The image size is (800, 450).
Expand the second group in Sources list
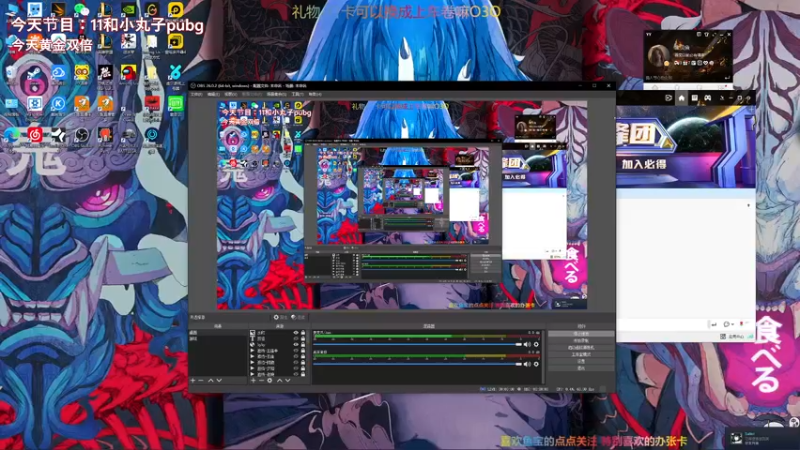(252, 357)
